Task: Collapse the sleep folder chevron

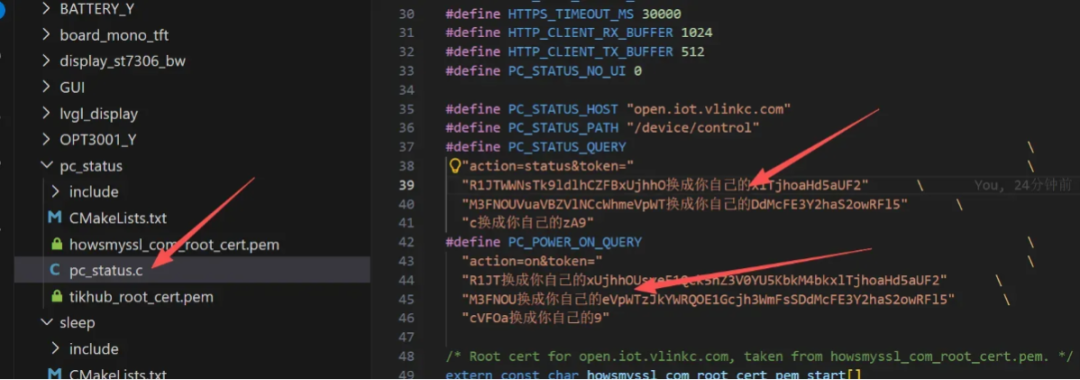Action: coord(46,323)
